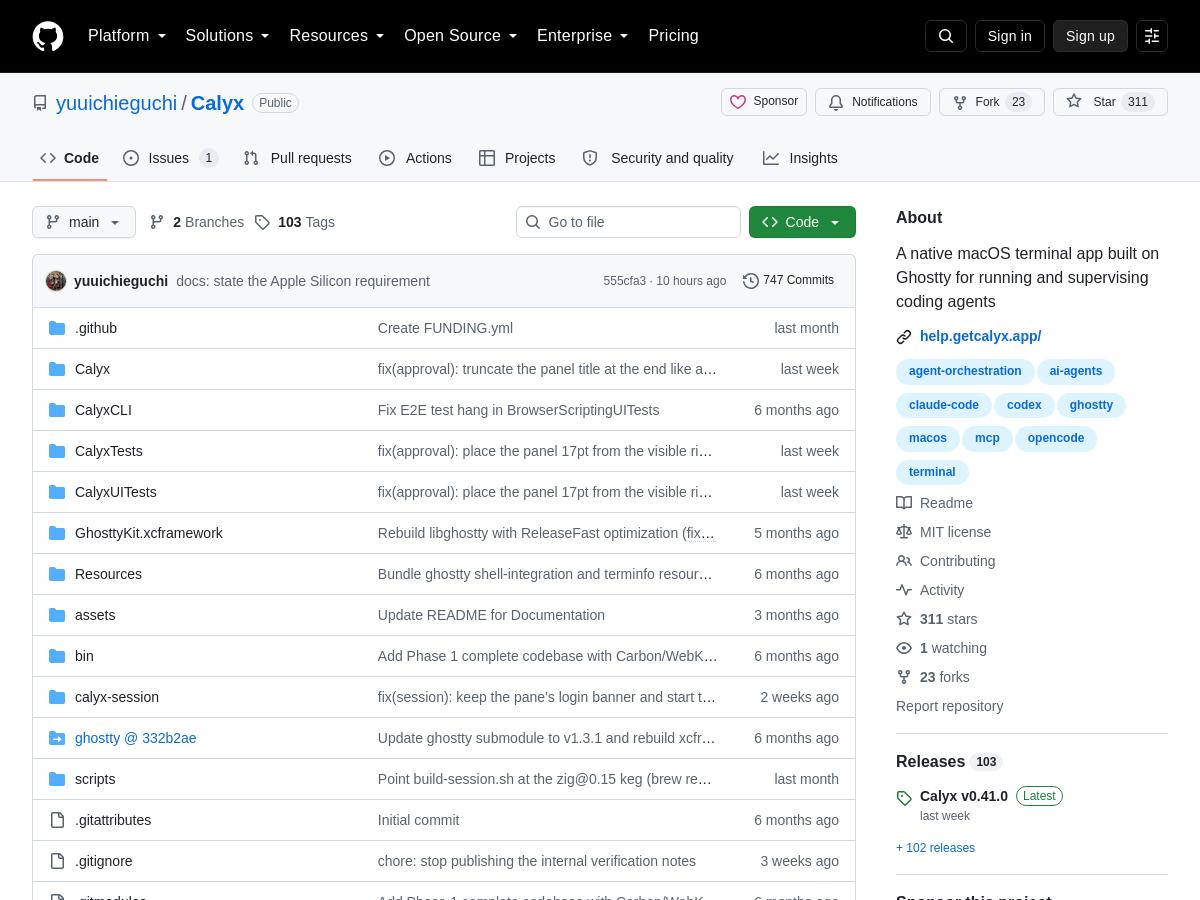Go to the Actions tab
Image resolution: width=1200 pixels, height=900 pixels.
tap(415, 158)
